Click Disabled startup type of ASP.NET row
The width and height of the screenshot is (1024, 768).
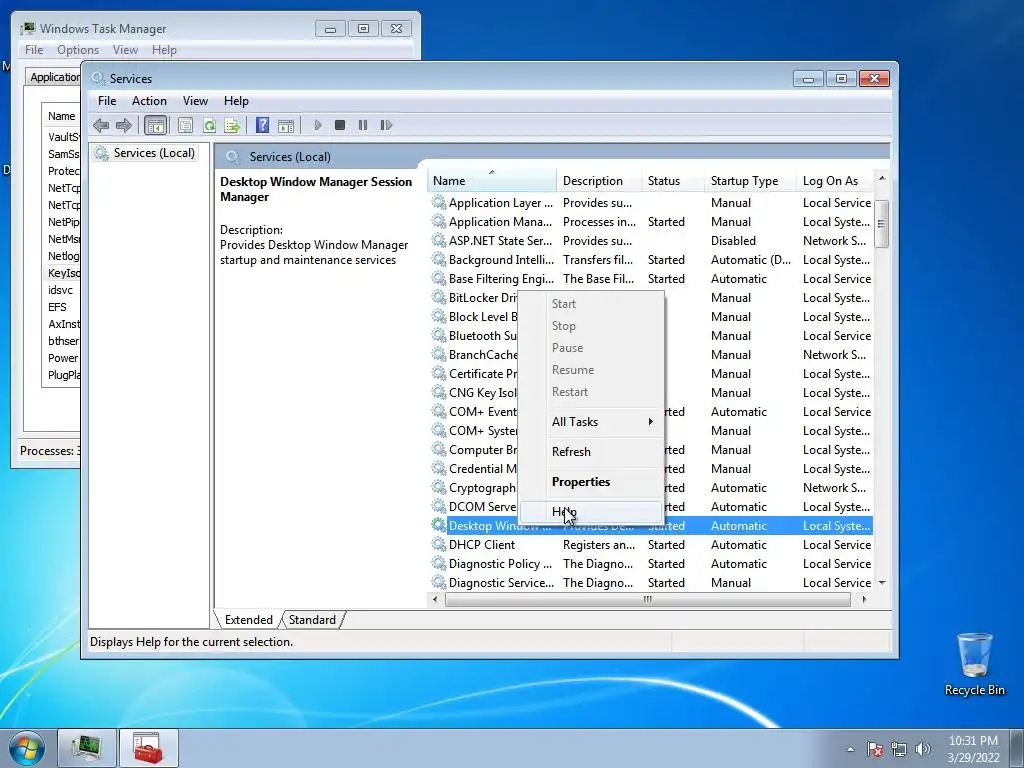(x=733, y=240)
